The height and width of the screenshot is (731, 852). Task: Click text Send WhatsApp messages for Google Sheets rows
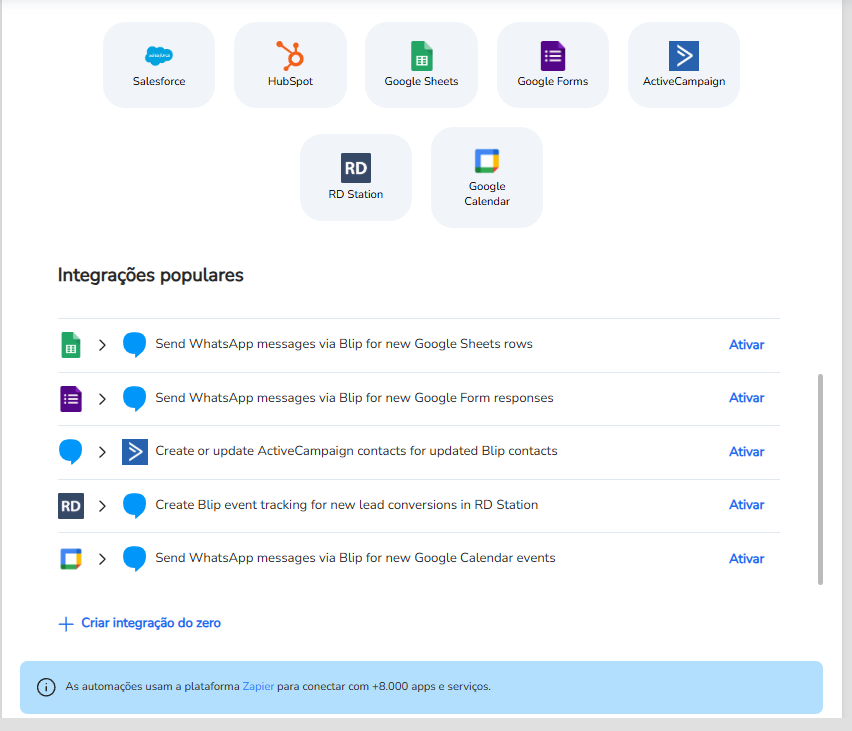point(344,344)
